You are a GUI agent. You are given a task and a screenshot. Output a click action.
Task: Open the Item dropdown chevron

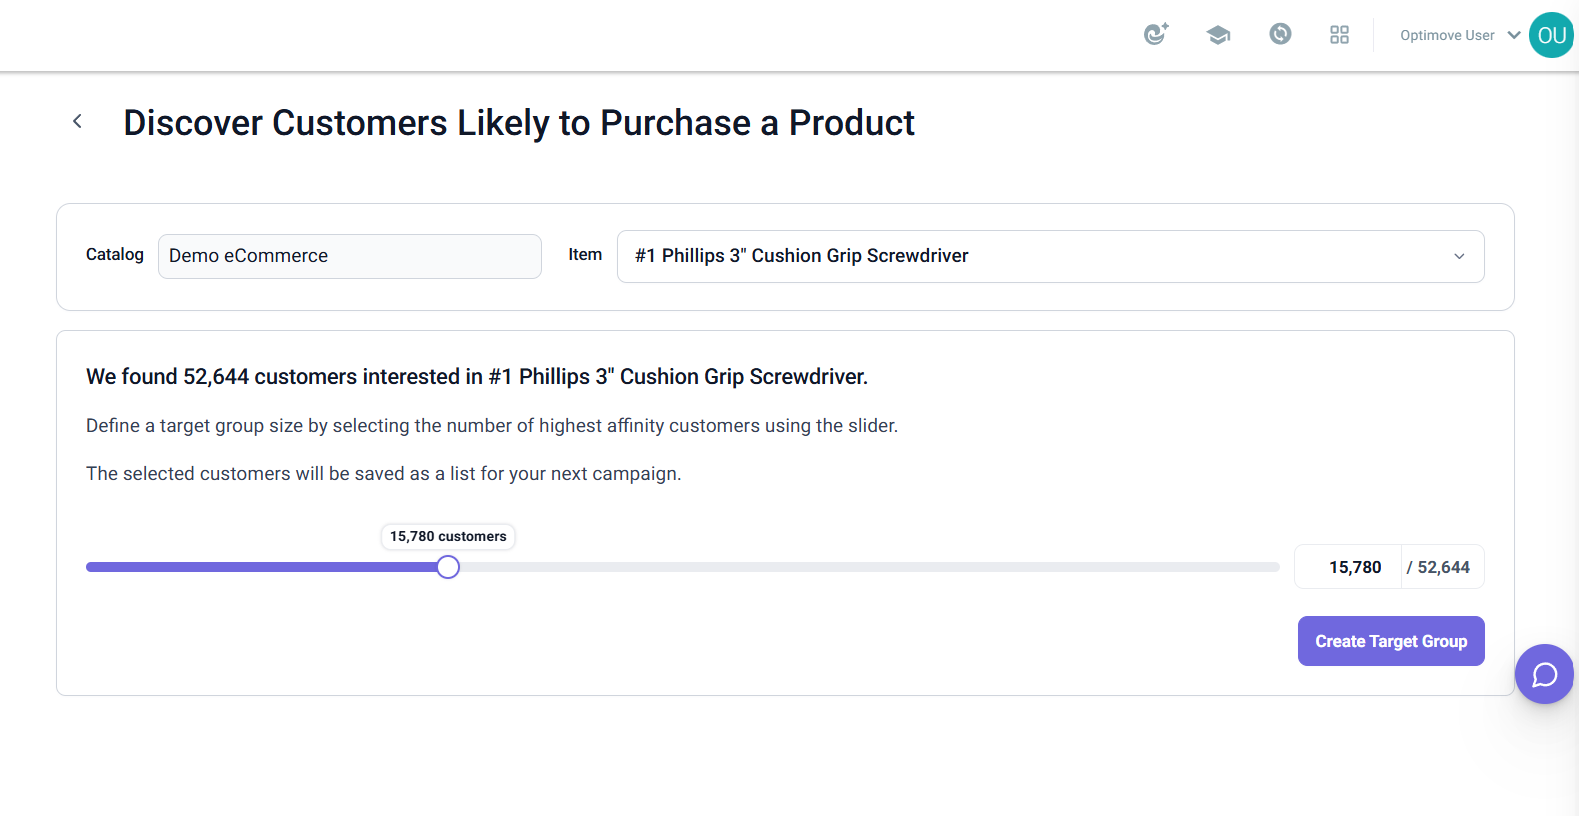[1459, 256]
